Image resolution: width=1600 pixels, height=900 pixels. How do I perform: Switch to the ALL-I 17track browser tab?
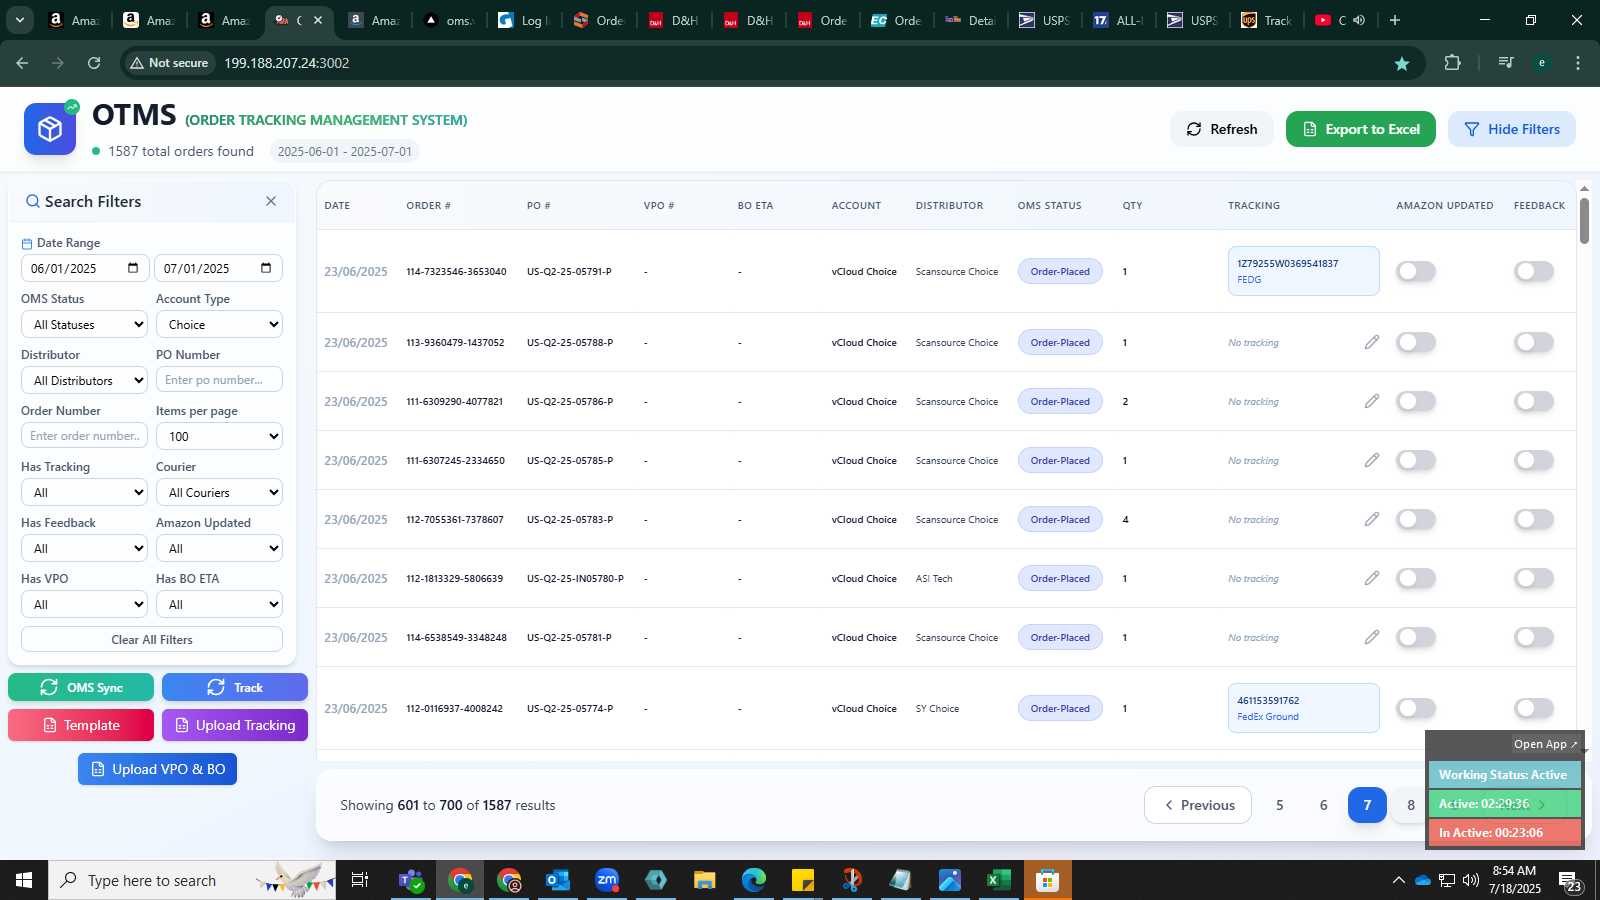(1117, 20)
